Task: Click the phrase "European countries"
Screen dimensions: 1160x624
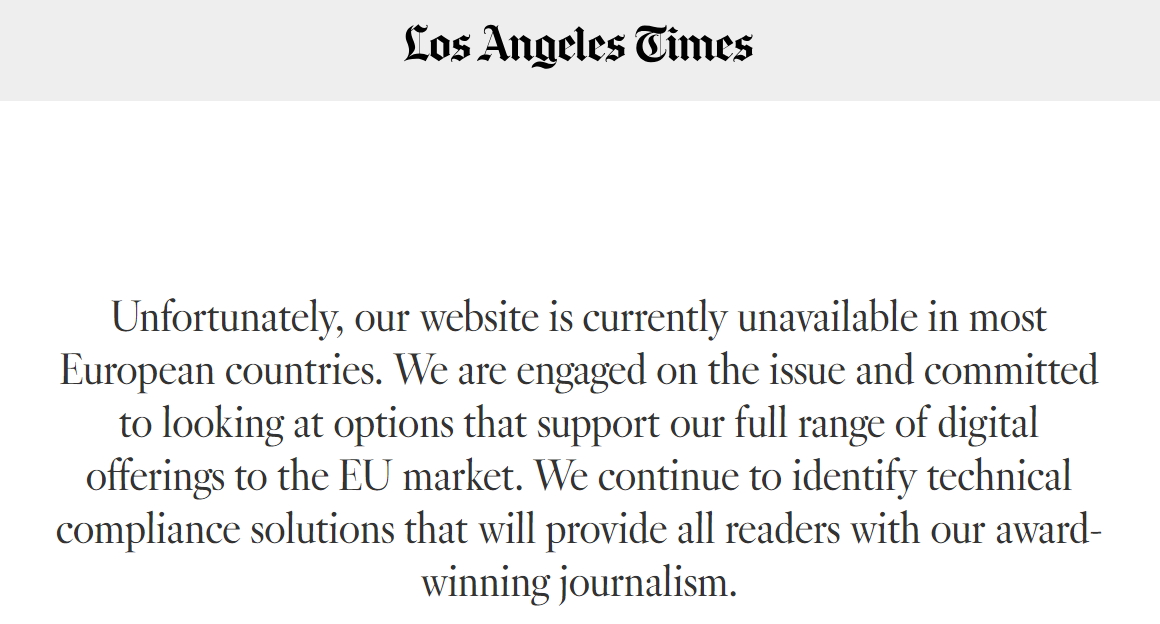Action: click(x=220, y=371)
